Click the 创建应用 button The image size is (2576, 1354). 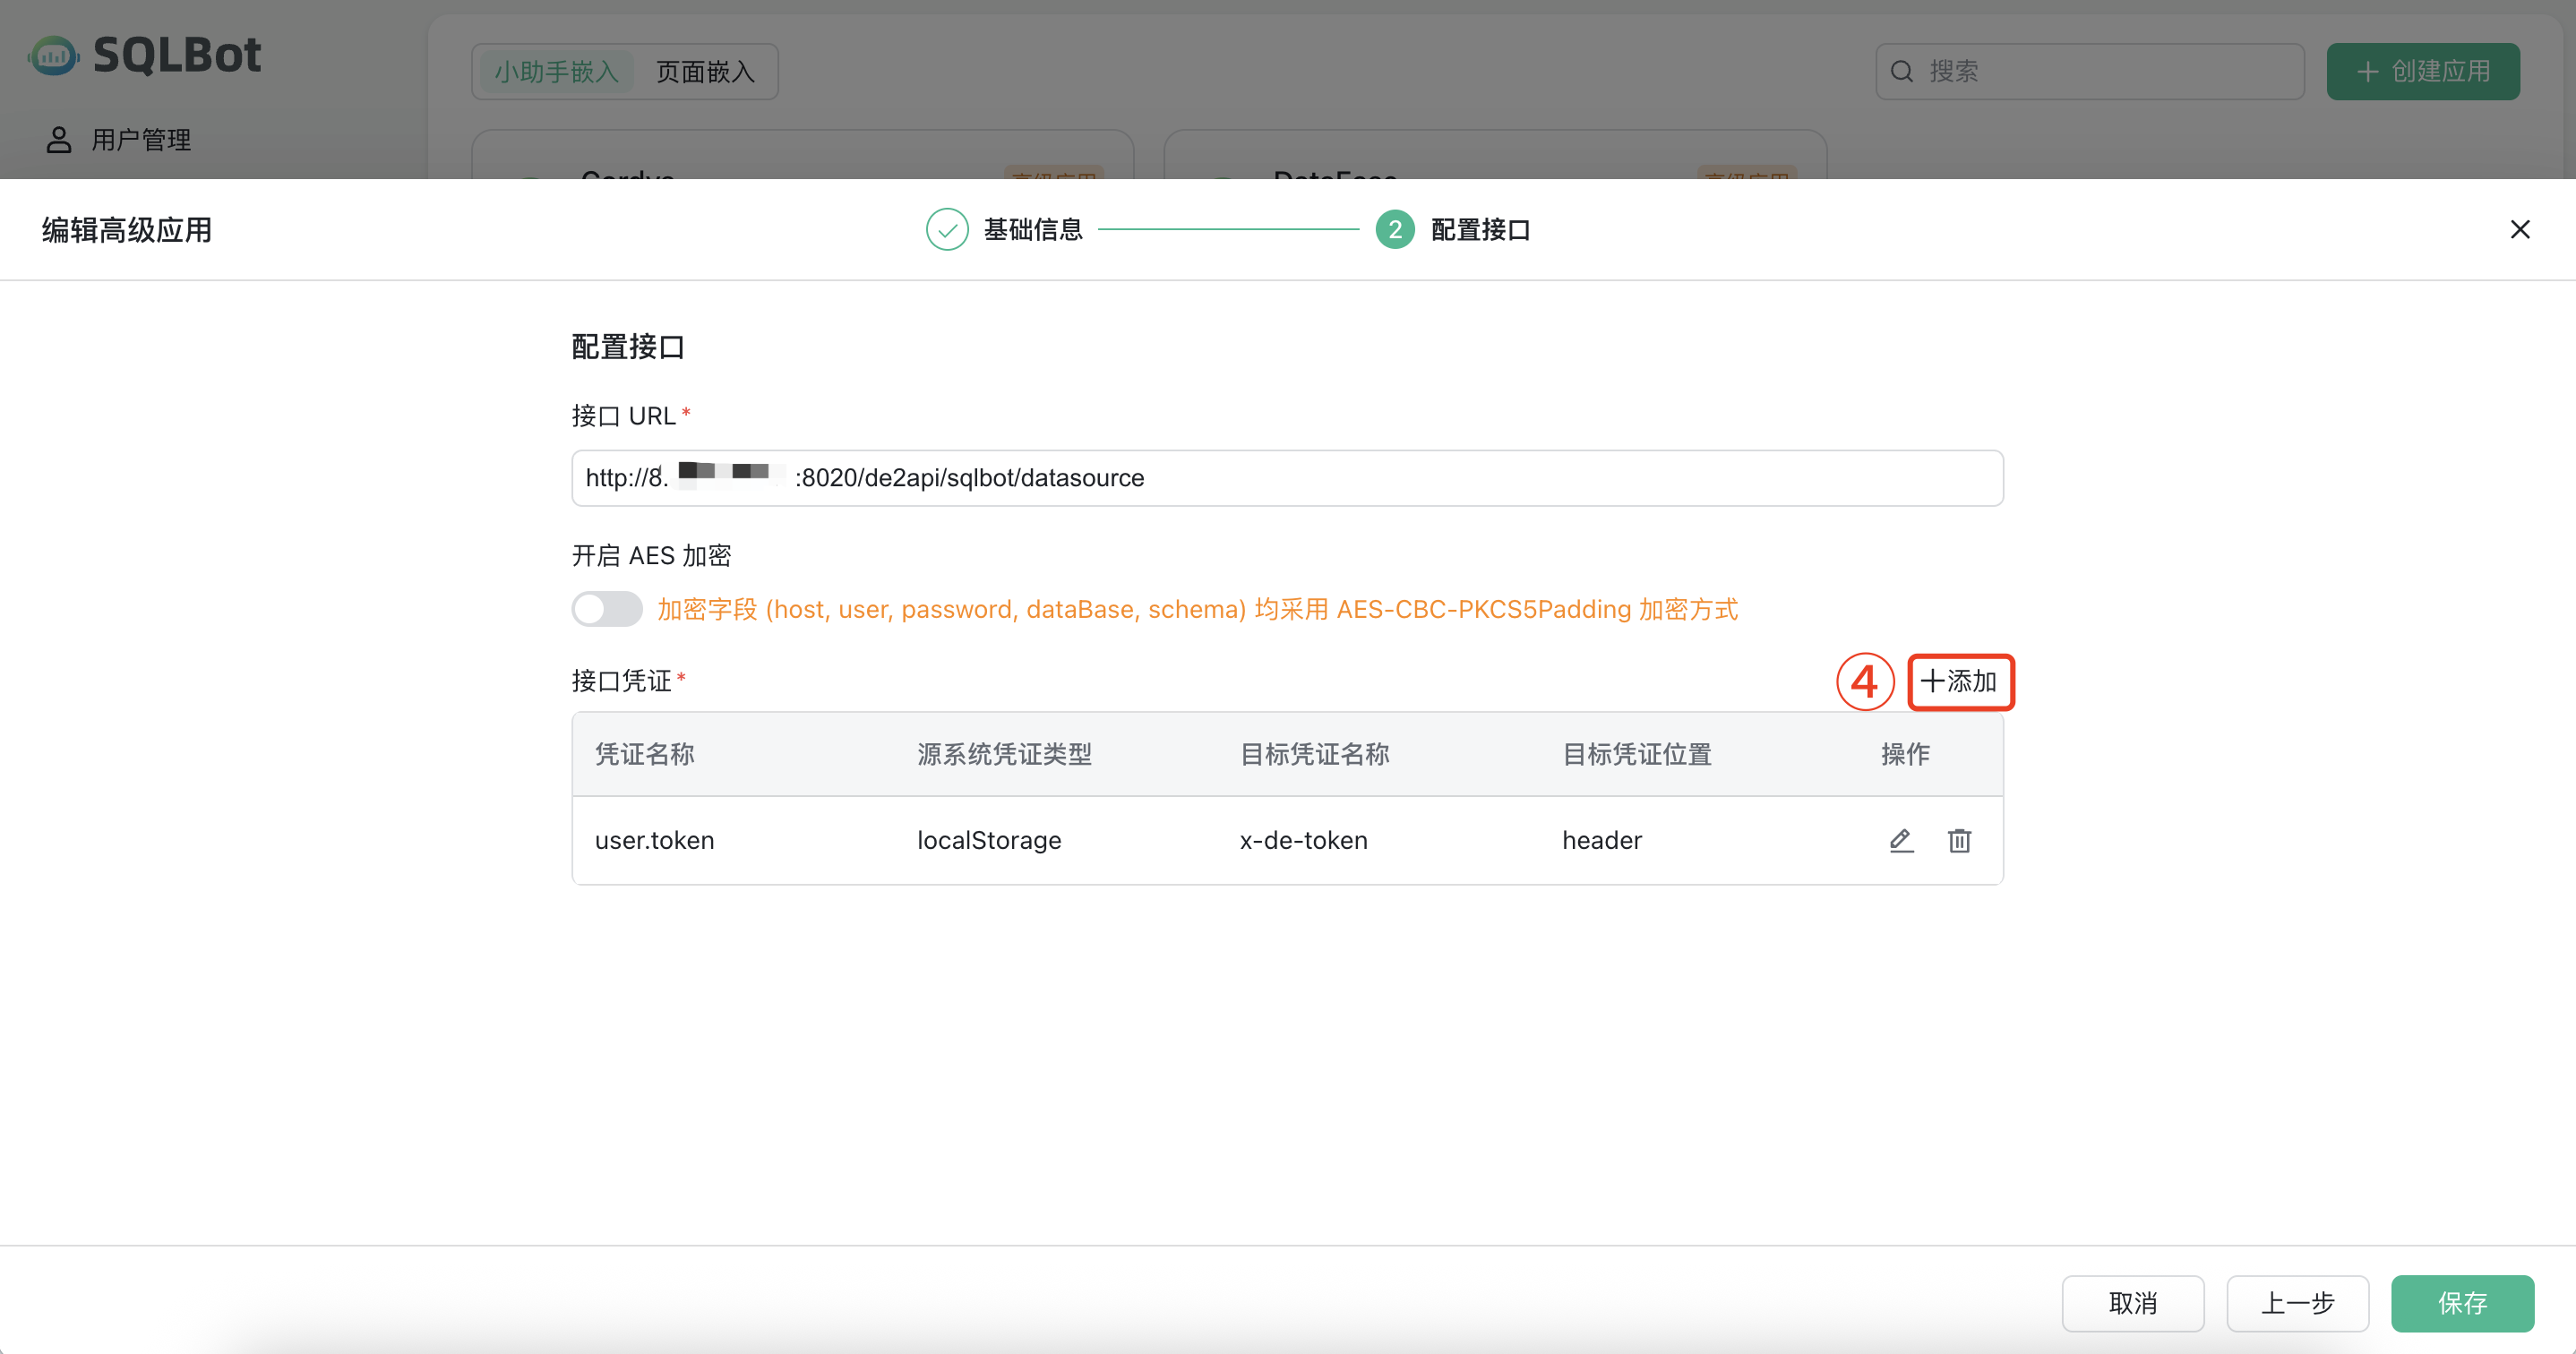(2422, 71)
